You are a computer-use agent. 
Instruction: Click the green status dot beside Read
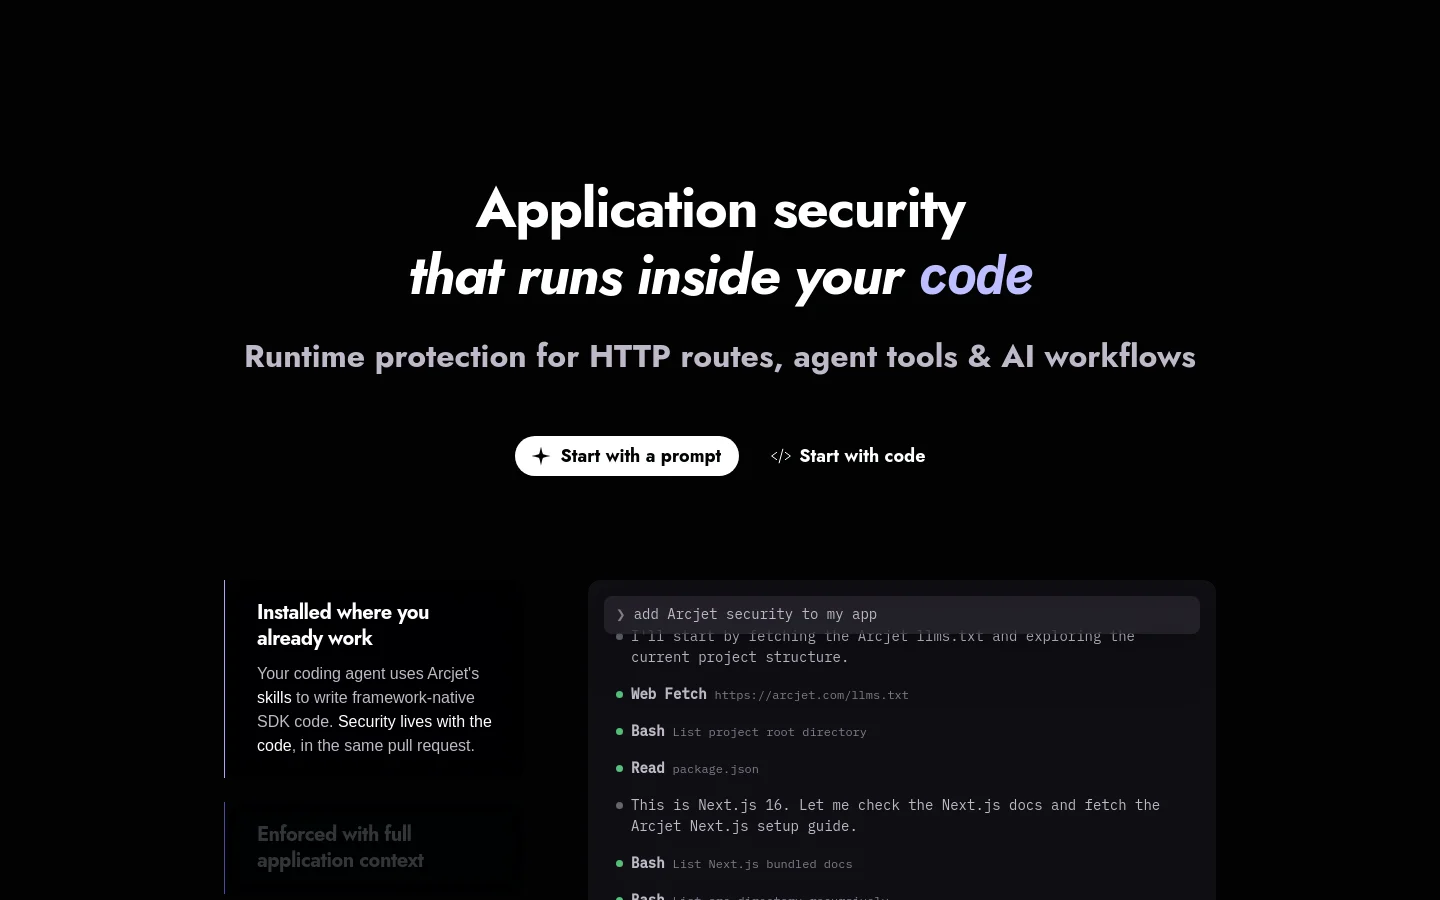(620, 768)
